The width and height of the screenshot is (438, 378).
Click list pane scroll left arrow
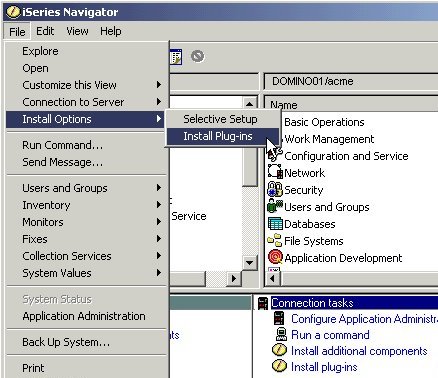pyautogui.click(x=273, y=278)
